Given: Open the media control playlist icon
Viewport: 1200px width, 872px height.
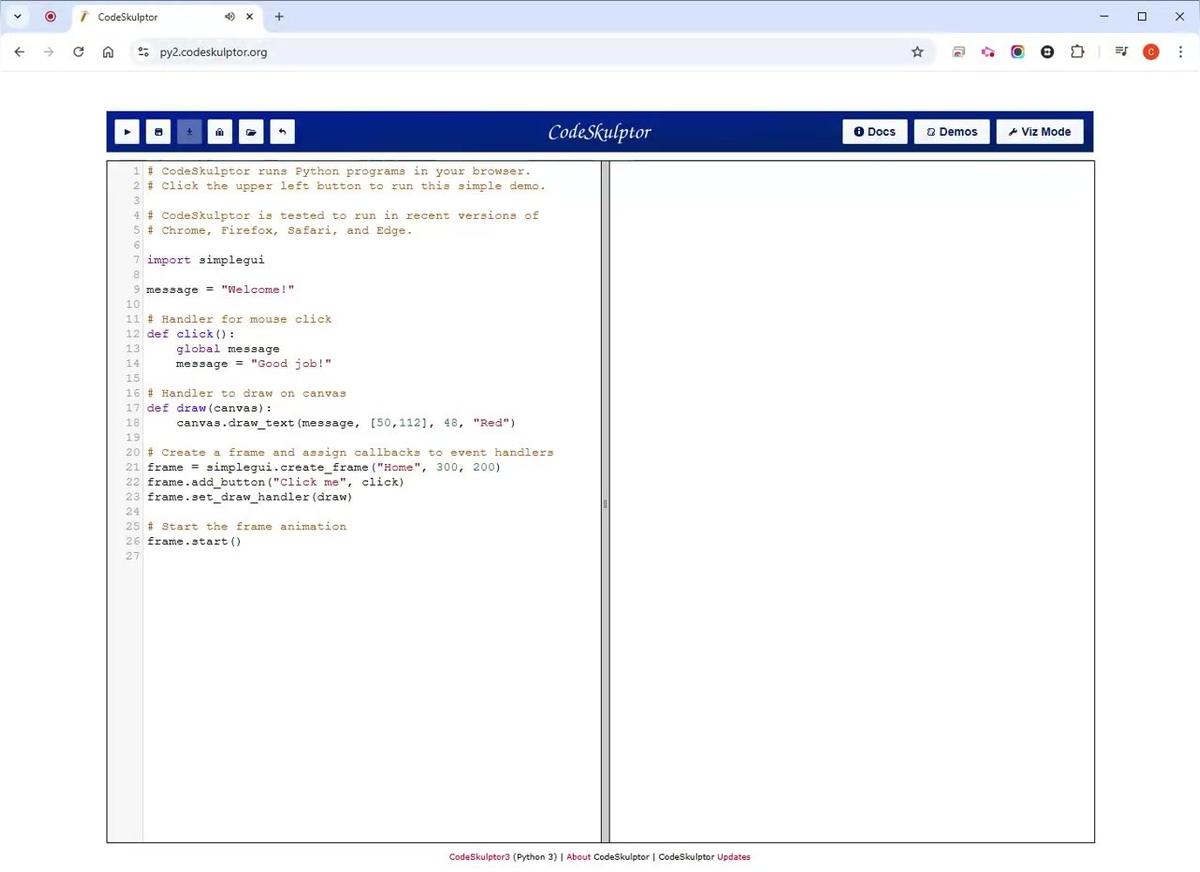Looking at the screenshot, I should (1121, 52).
